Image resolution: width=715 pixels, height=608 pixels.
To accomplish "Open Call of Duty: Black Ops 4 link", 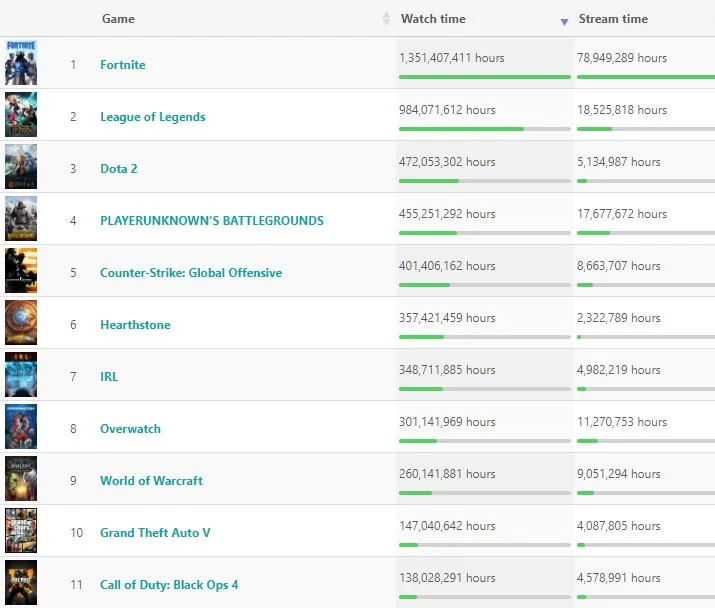I will pos(169,585).
